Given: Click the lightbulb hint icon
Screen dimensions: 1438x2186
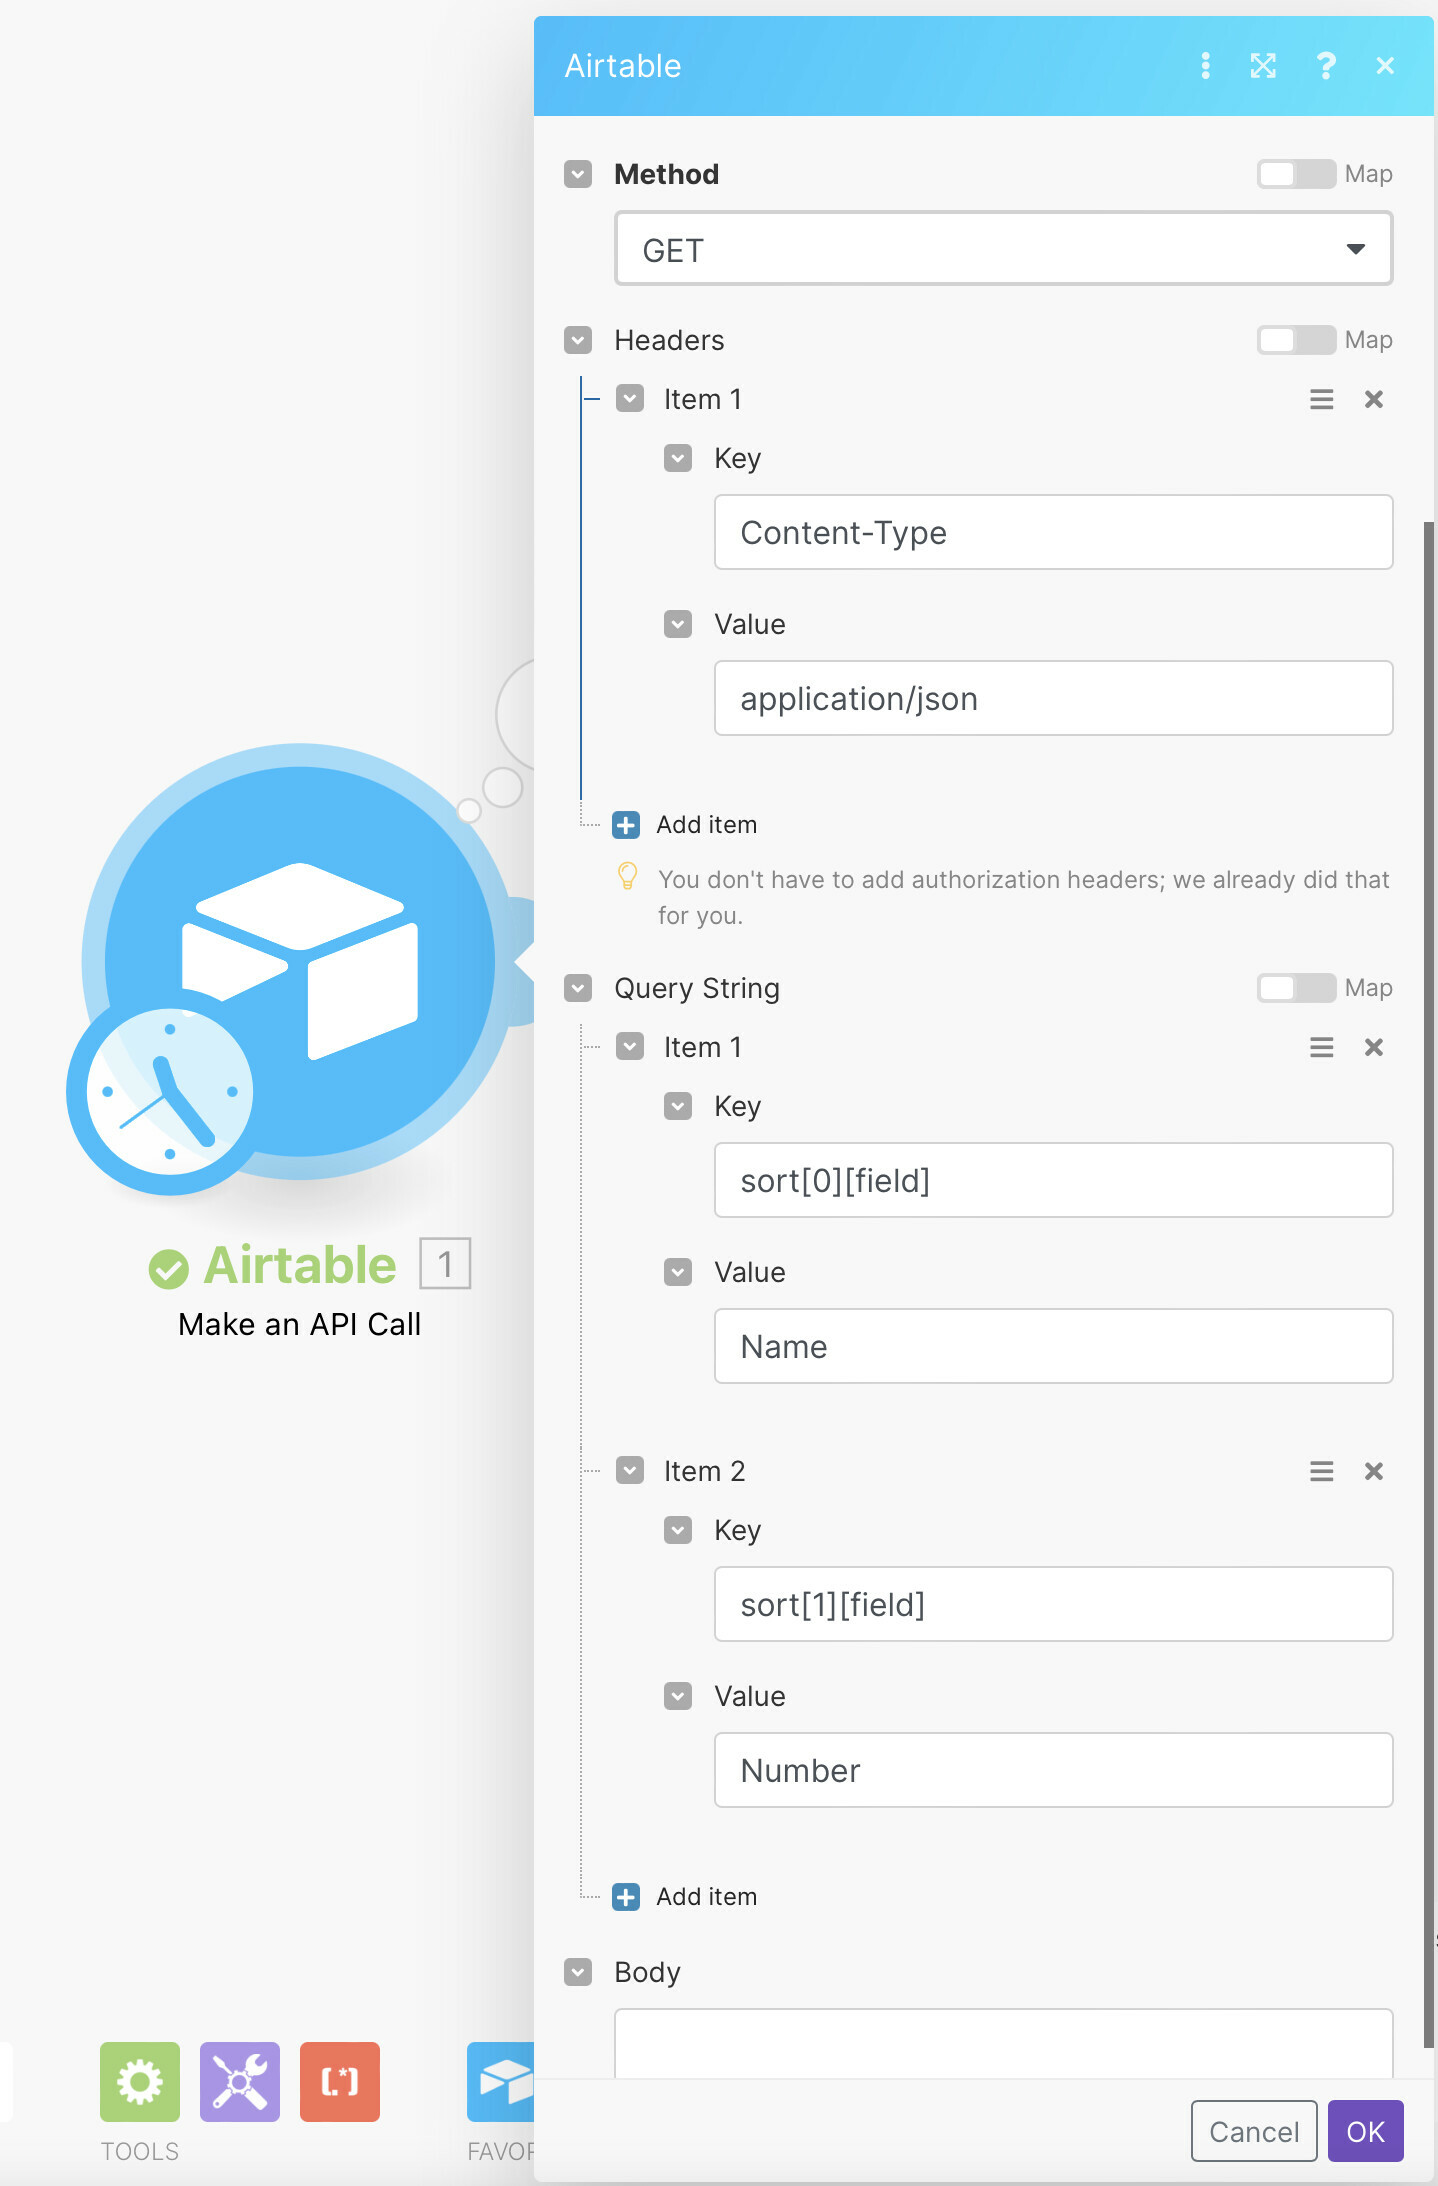Looking at the screenshot, I should 627,877.
